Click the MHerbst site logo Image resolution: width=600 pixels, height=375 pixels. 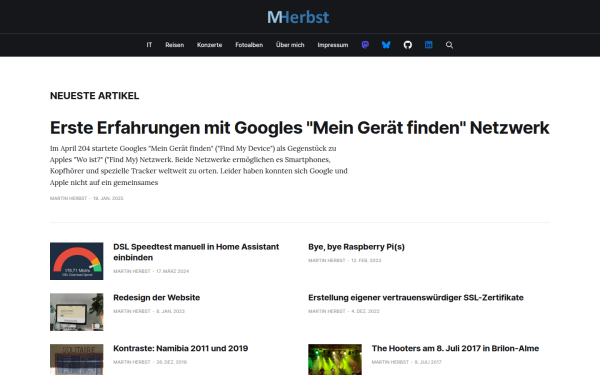coord(298,17)
